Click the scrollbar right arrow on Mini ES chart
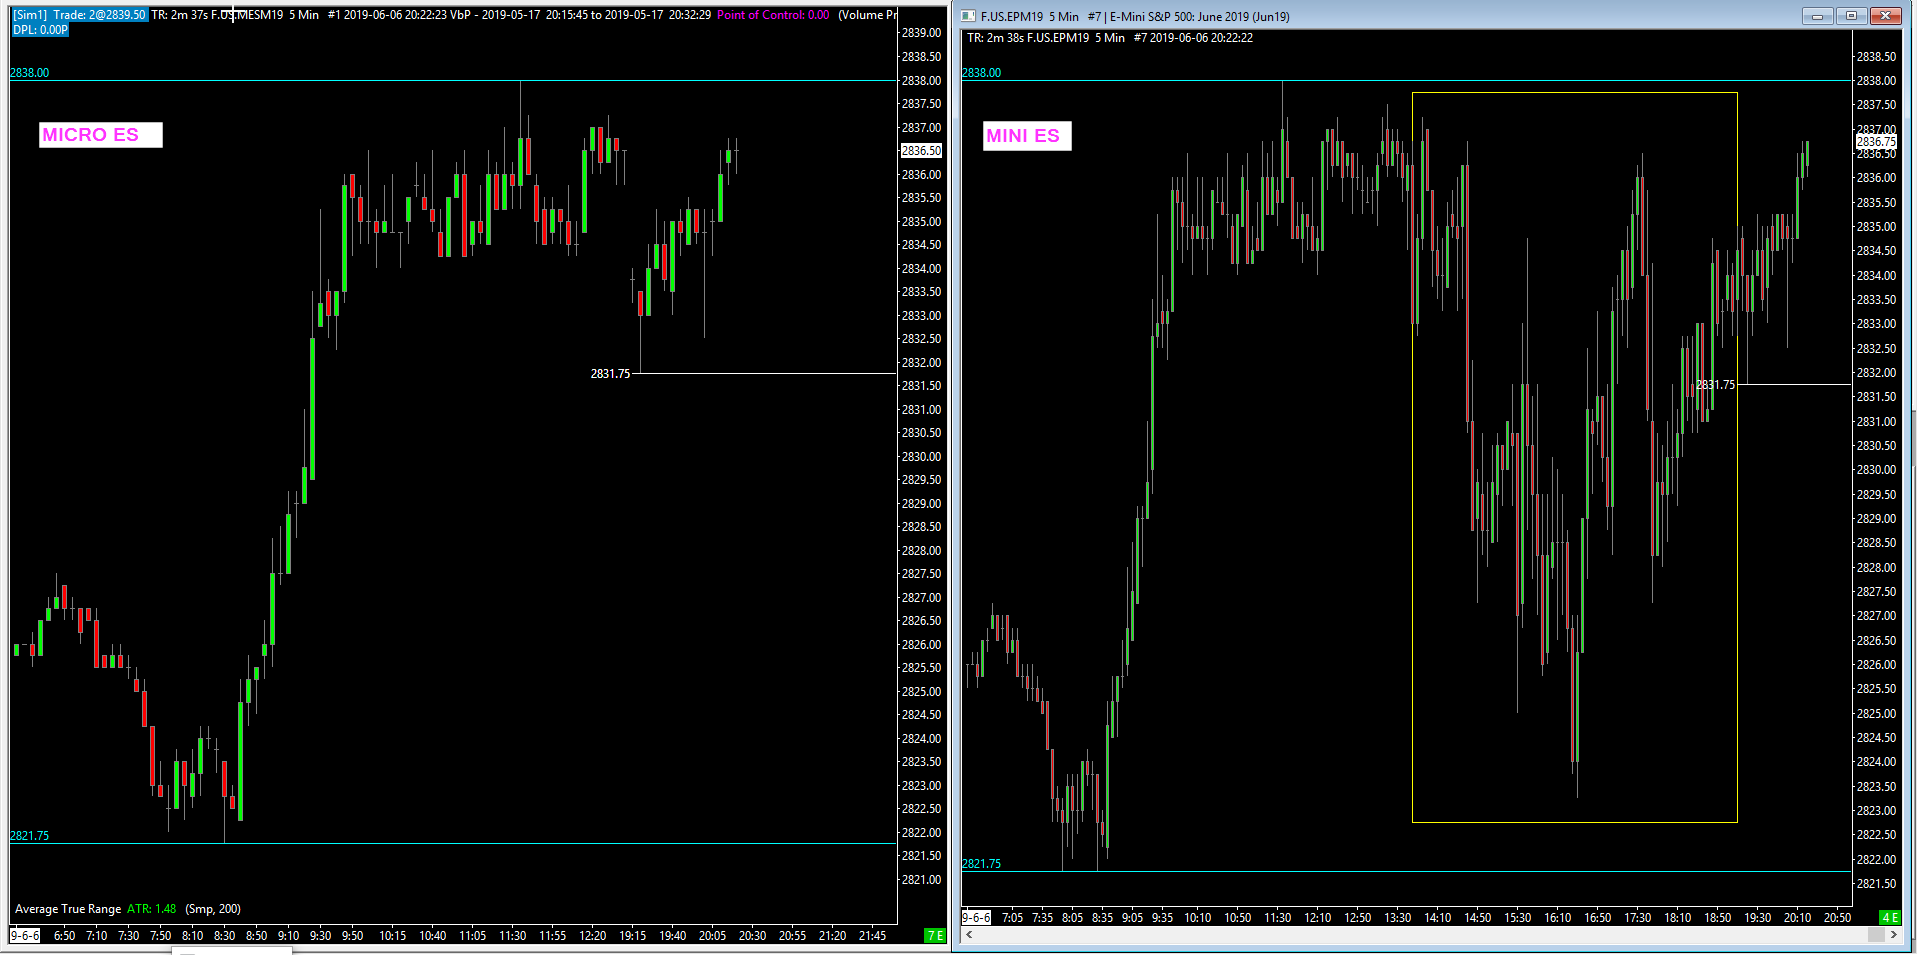1918x955 pixels. (1893, 934)
